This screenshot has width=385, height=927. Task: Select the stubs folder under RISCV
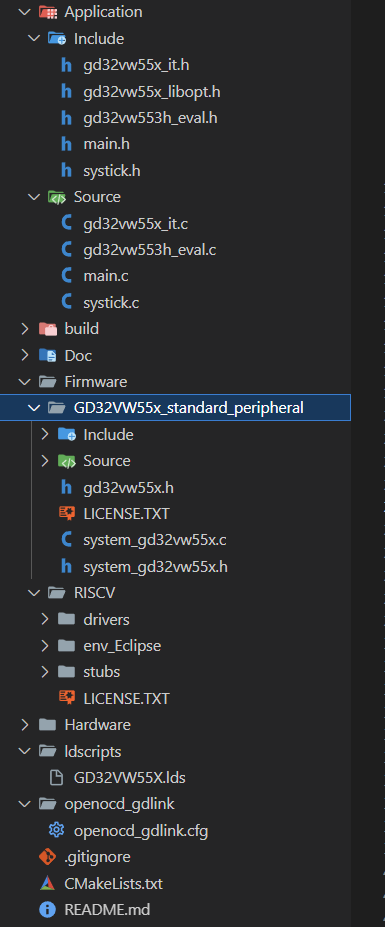coord(102,672)
